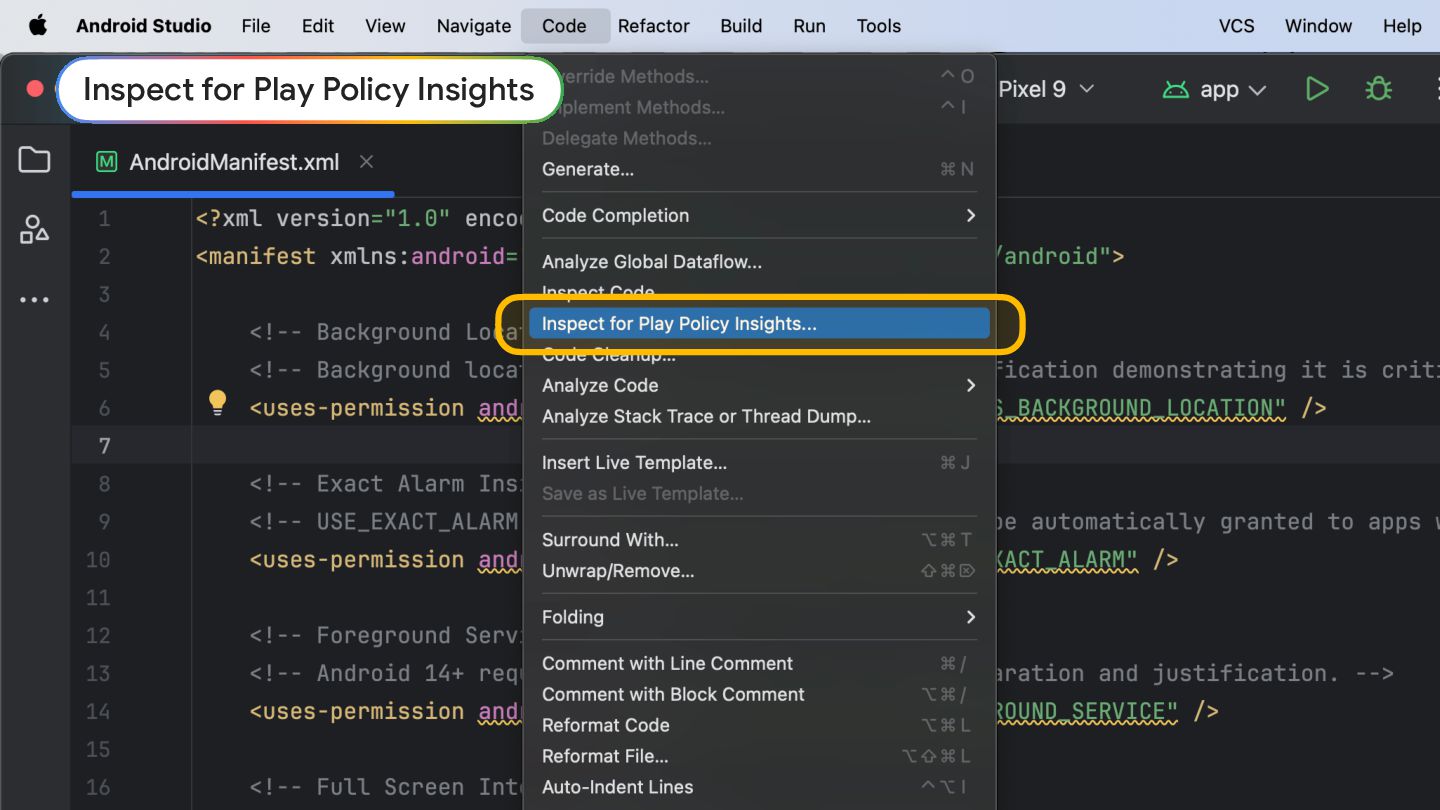Image resolution: width=1440 pixels, height=810 pixels.
Task: Click the Android app configuration icon
Action: tap(1175, 90)
